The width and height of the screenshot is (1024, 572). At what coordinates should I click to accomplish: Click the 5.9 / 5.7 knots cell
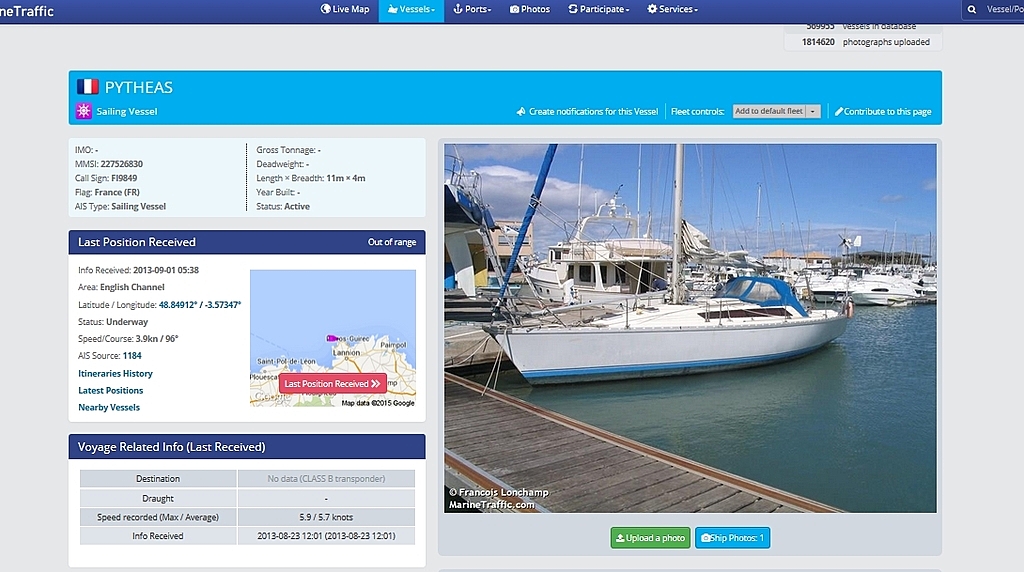click(326, 517)
